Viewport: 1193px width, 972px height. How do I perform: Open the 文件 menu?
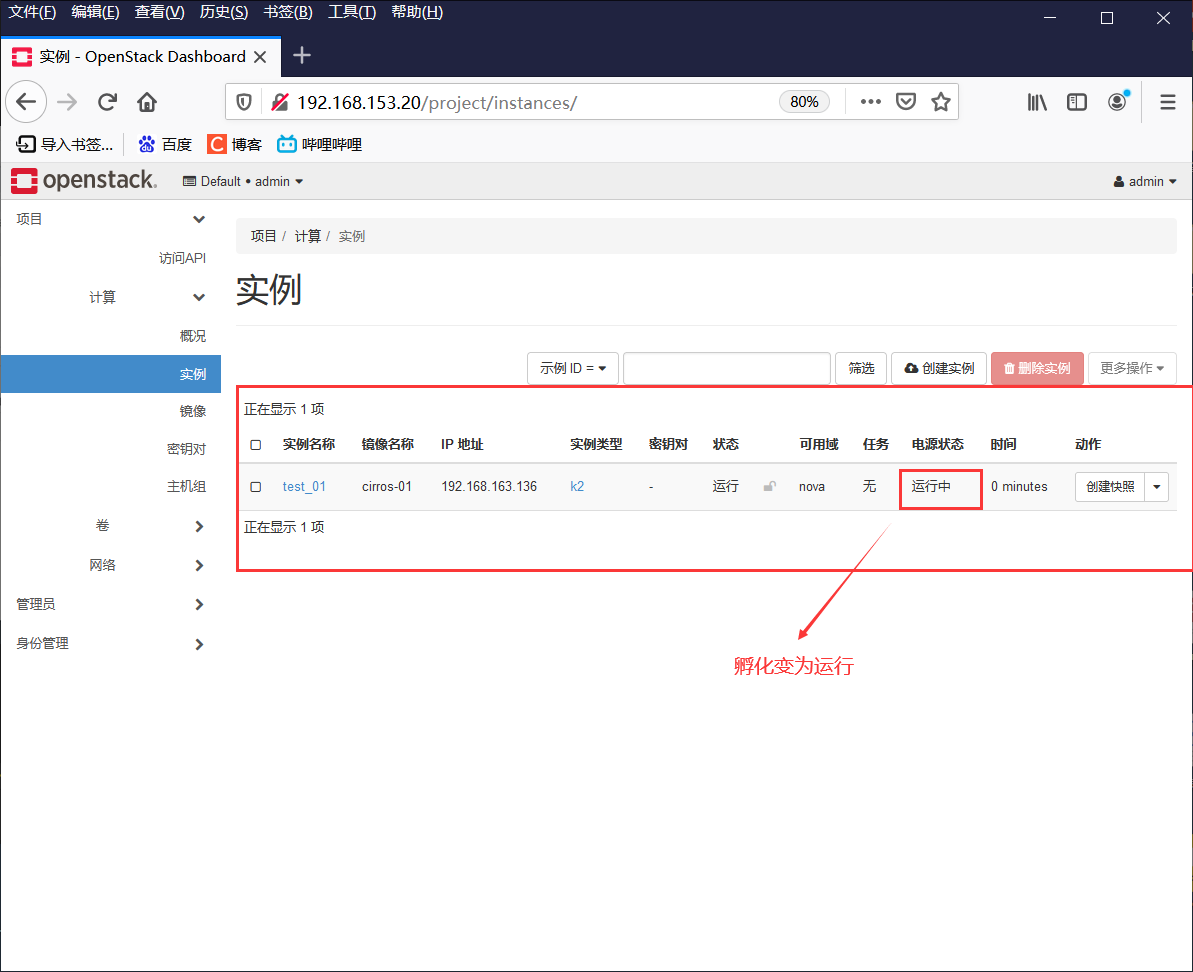[31, 12]
